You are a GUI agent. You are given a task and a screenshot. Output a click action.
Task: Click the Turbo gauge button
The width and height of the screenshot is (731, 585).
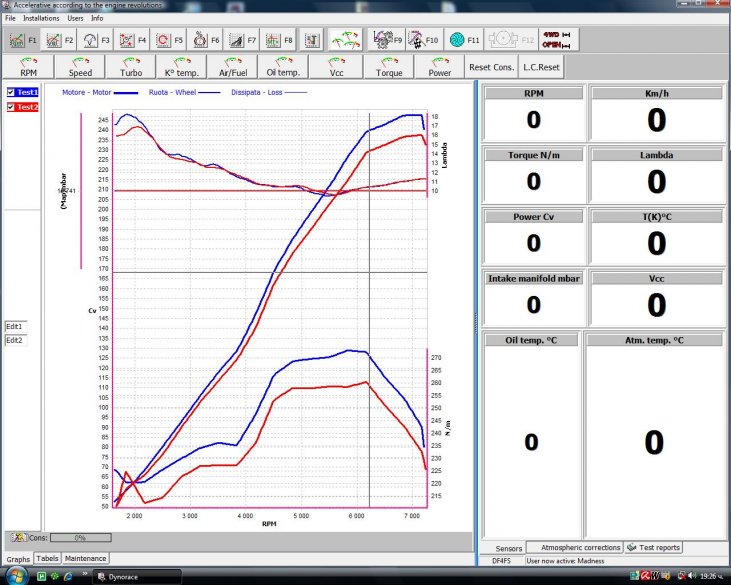coord(131,67)
